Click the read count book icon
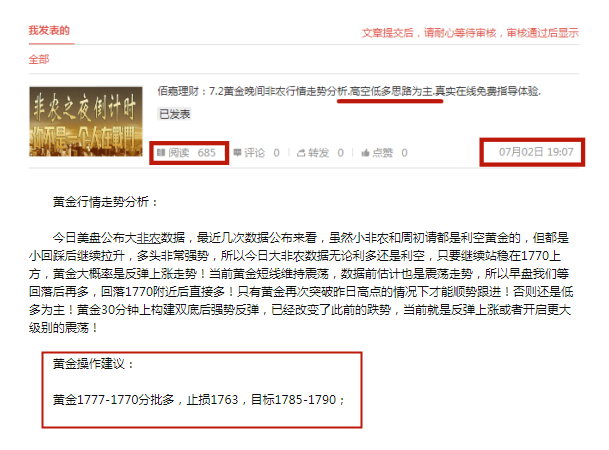The image size is (609, 450). tap(161, 153)
